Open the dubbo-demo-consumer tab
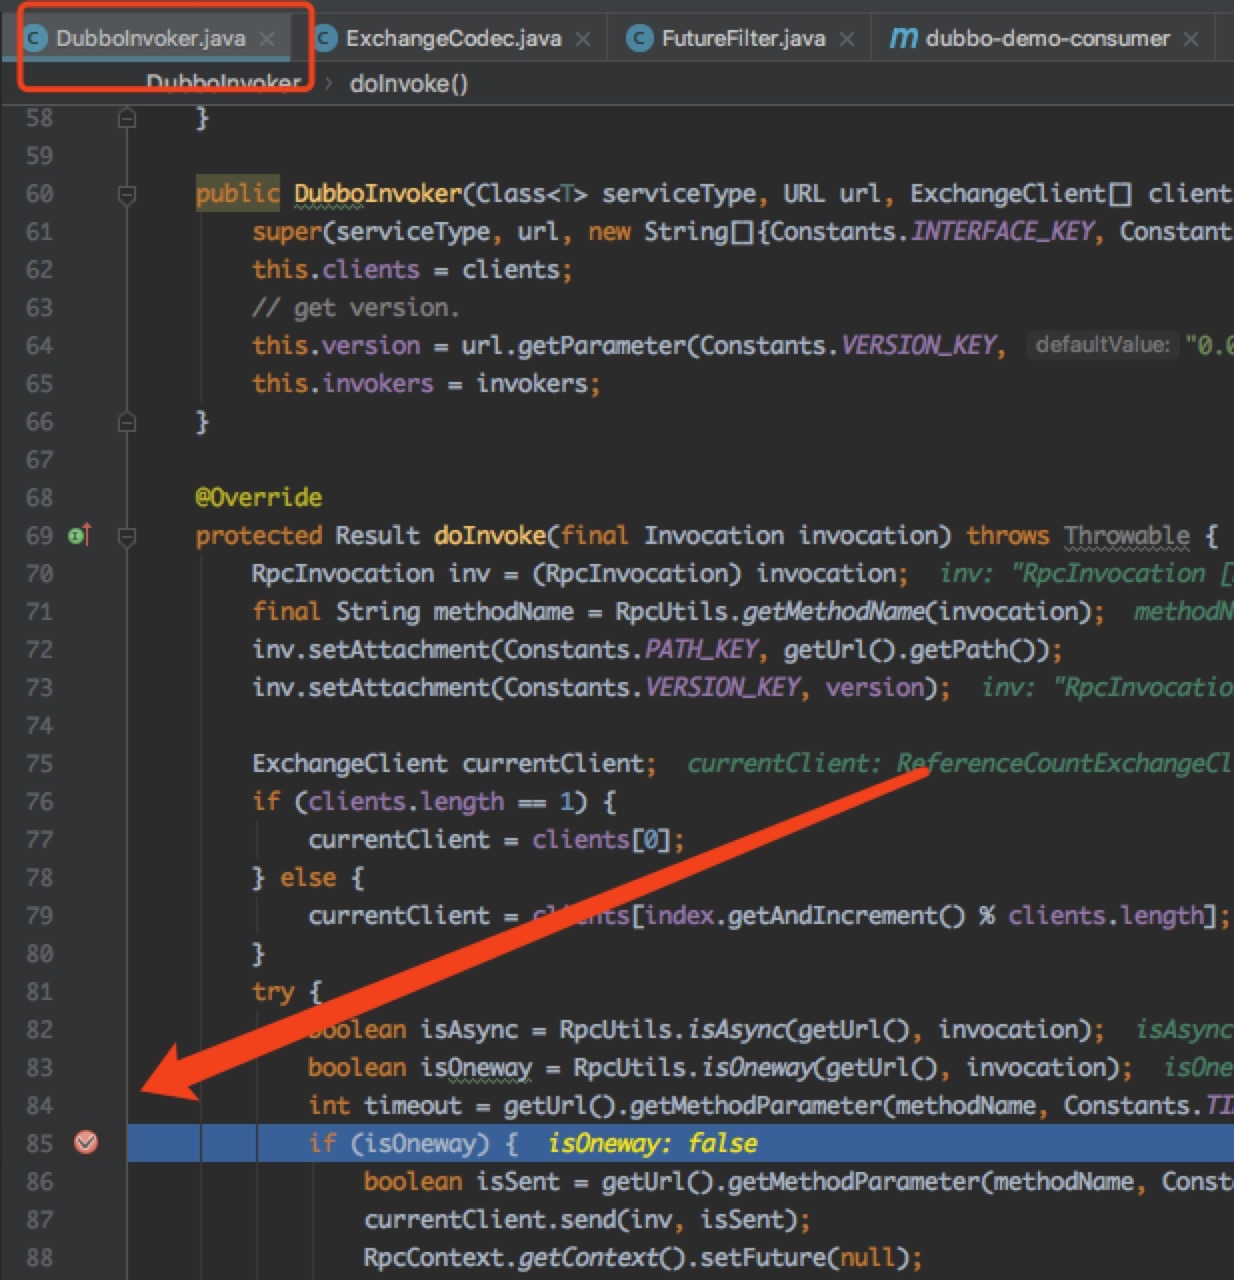The image size is (1234, 1280). coord(1047,38)
